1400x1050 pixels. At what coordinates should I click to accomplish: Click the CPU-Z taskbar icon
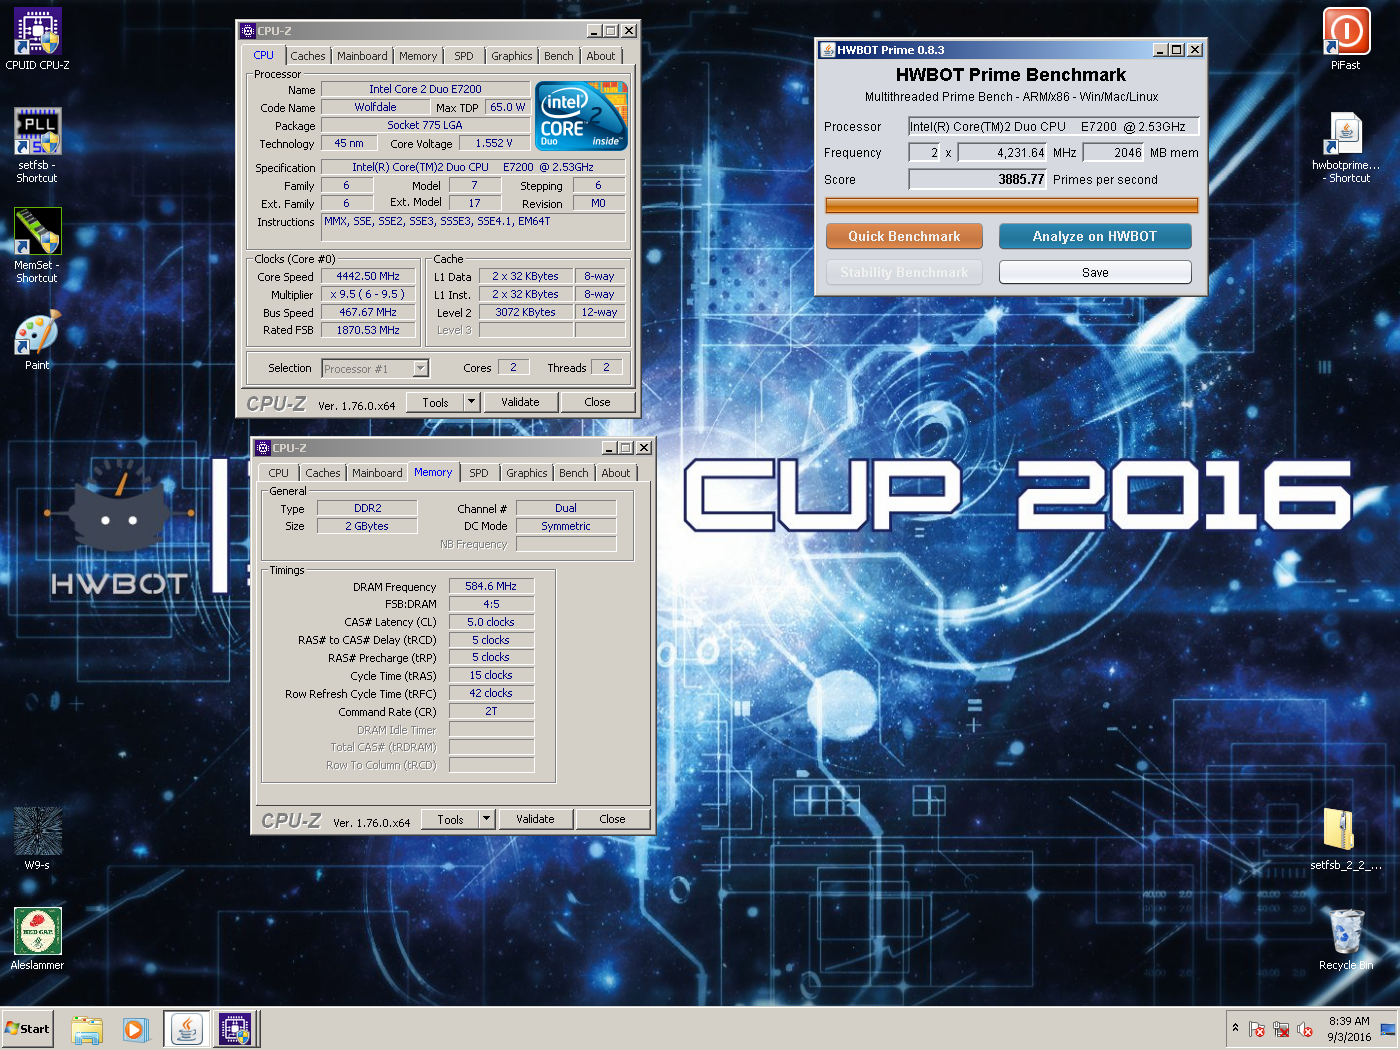pos(236,1029)
